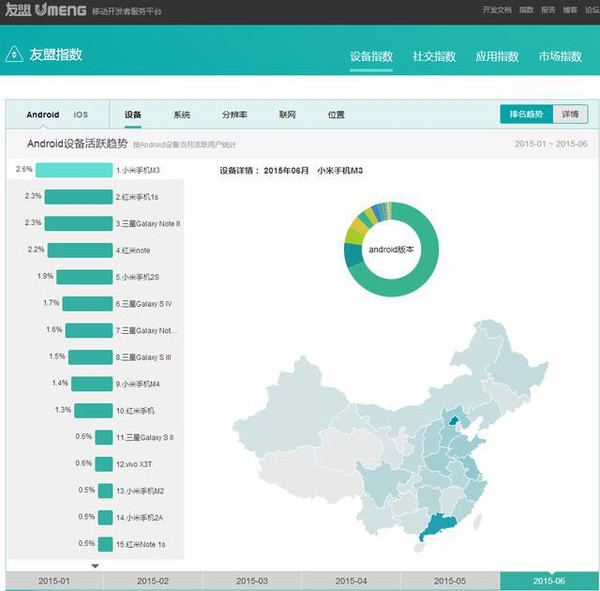
Task: Click the 小米手机M3 bar in the ranking
Action: [78, 170]
